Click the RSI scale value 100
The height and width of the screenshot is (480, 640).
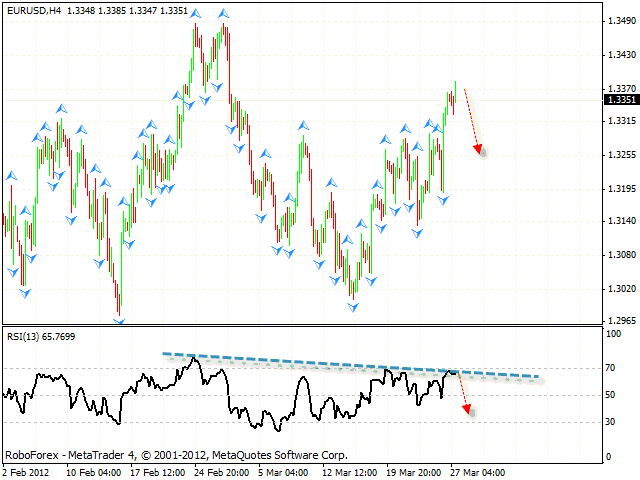(x=613, y=334)
